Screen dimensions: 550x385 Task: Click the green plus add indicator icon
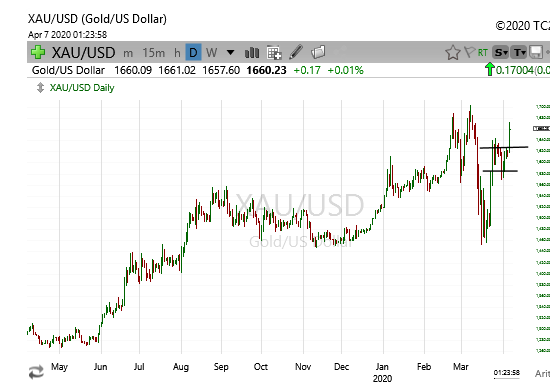click(x=38, y=52)
